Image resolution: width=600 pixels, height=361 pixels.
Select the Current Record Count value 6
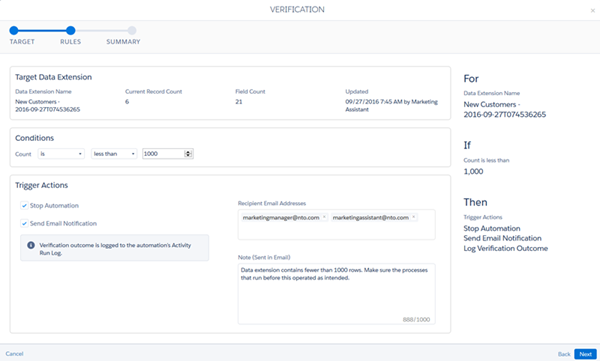[127, 102]
